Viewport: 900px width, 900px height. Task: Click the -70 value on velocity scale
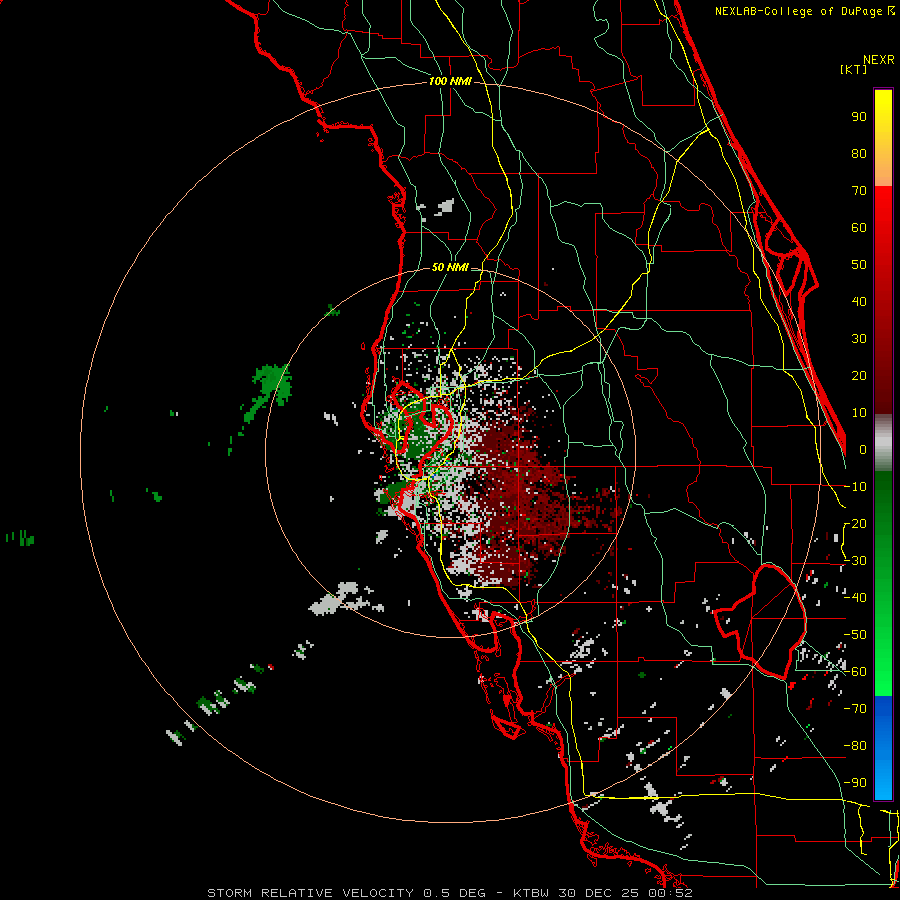pos(855,709)
